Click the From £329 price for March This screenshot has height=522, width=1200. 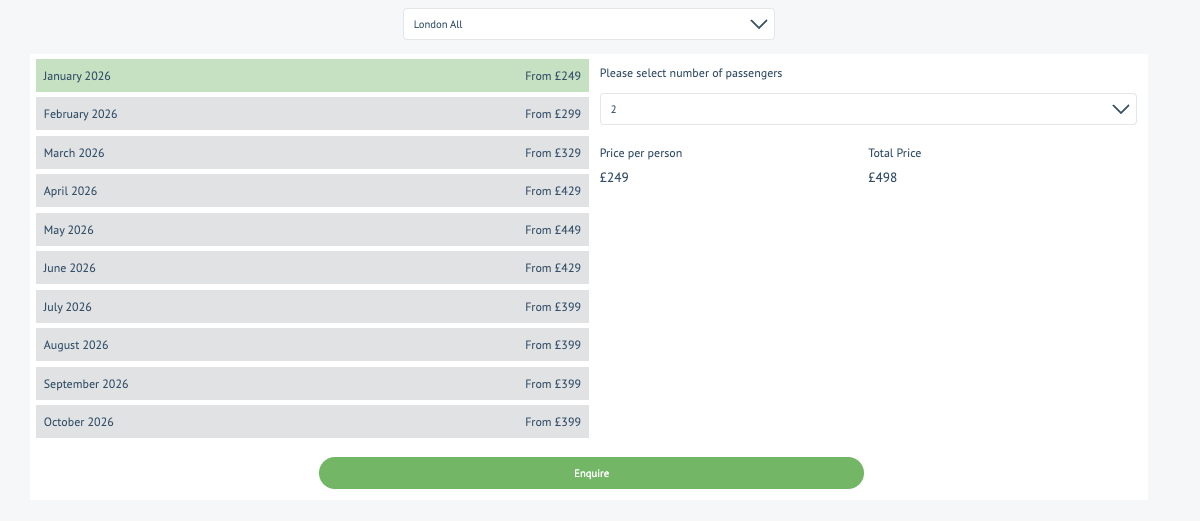click(552, 153)
